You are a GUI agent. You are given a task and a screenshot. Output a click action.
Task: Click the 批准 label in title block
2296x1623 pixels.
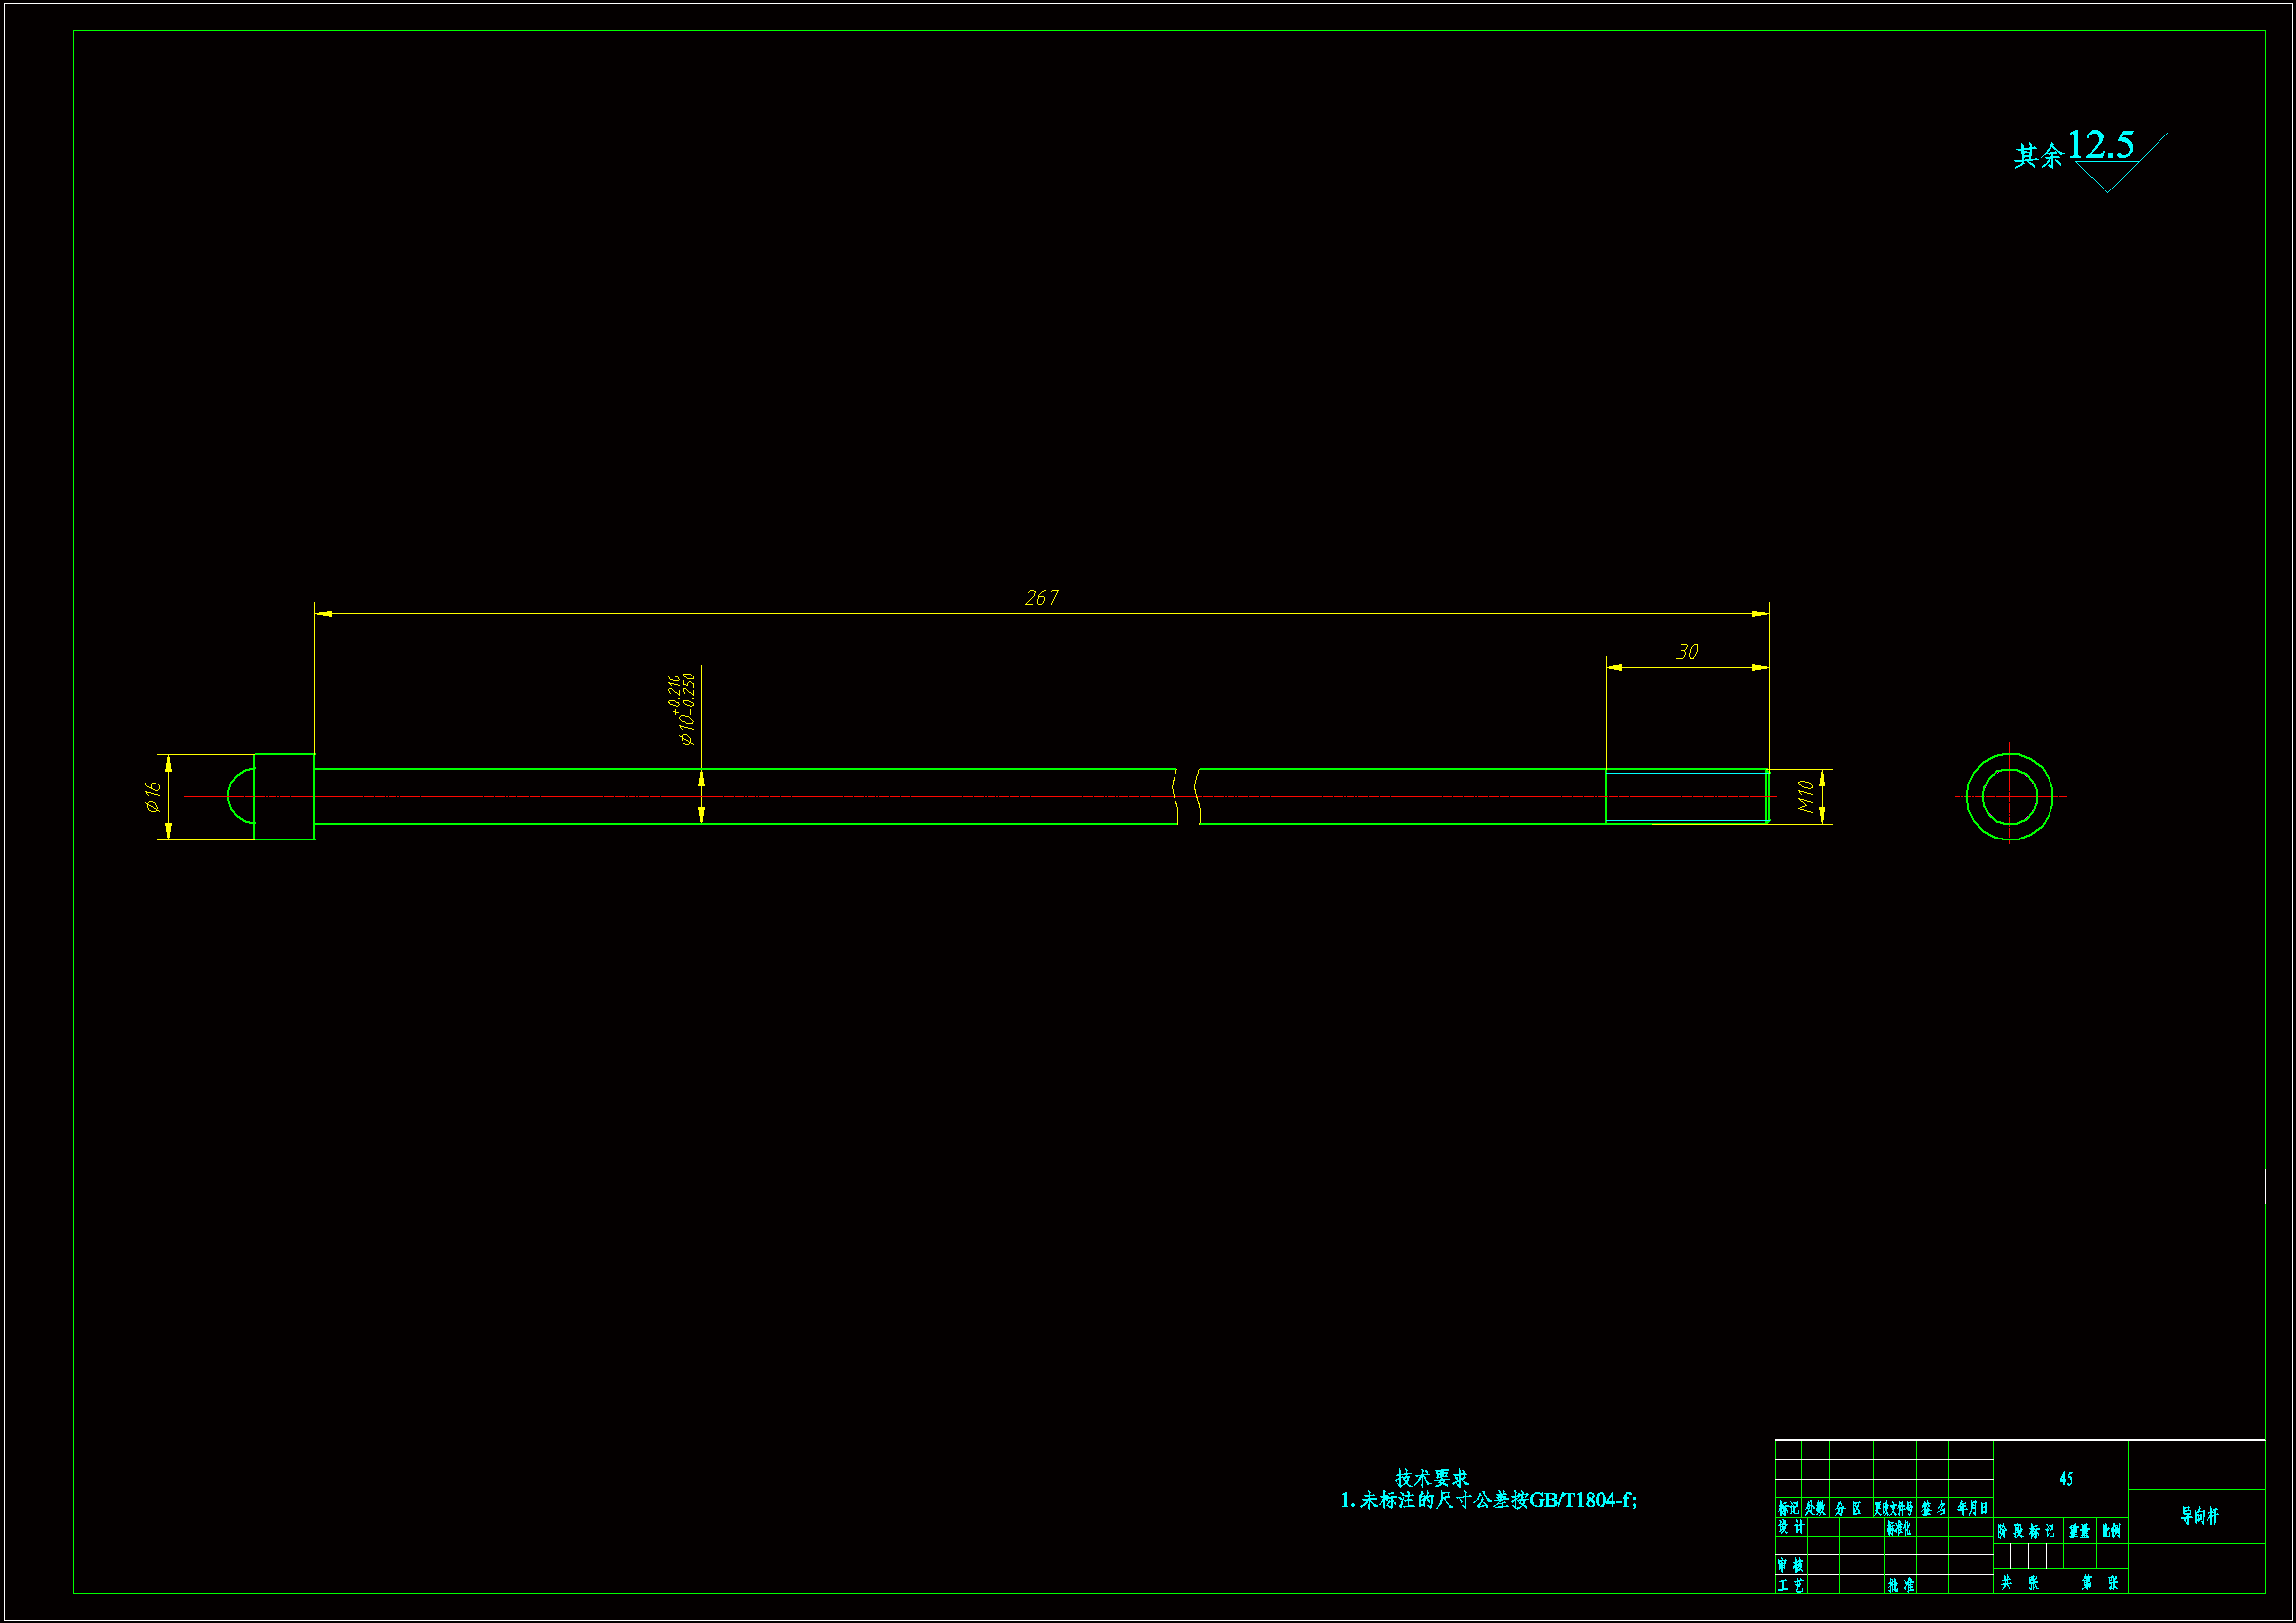pos(1901,1585)
